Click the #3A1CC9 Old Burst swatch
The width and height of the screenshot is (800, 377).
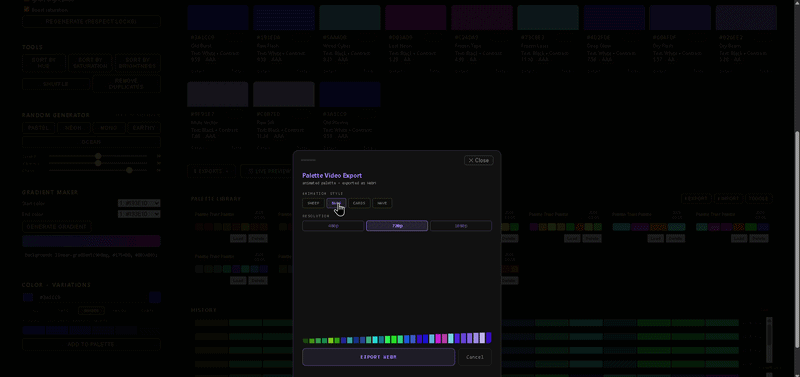tap(217, 18)
